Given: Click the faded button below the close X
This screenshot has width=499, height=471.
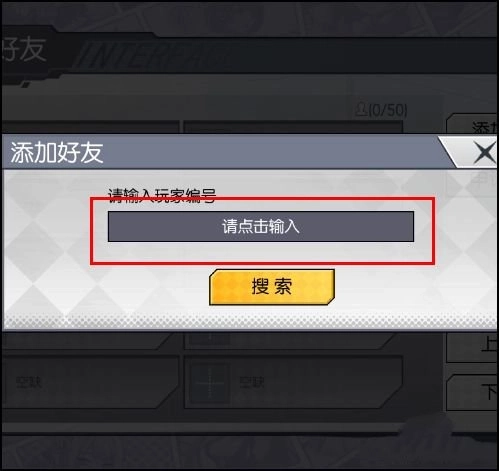Looking at the screenshot, I should pyautogui.click(x=472, y=183).
